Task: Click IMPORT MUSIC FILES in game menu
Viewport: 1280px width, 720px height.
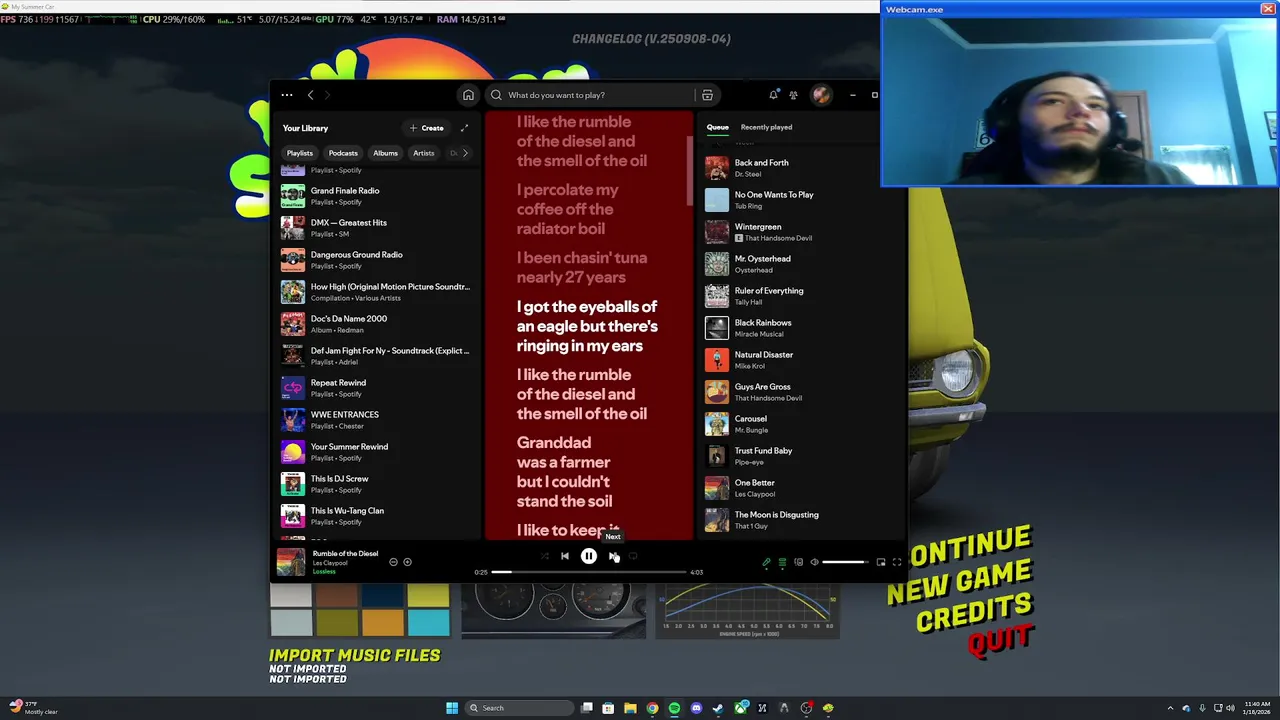Action: click(354, 655)
